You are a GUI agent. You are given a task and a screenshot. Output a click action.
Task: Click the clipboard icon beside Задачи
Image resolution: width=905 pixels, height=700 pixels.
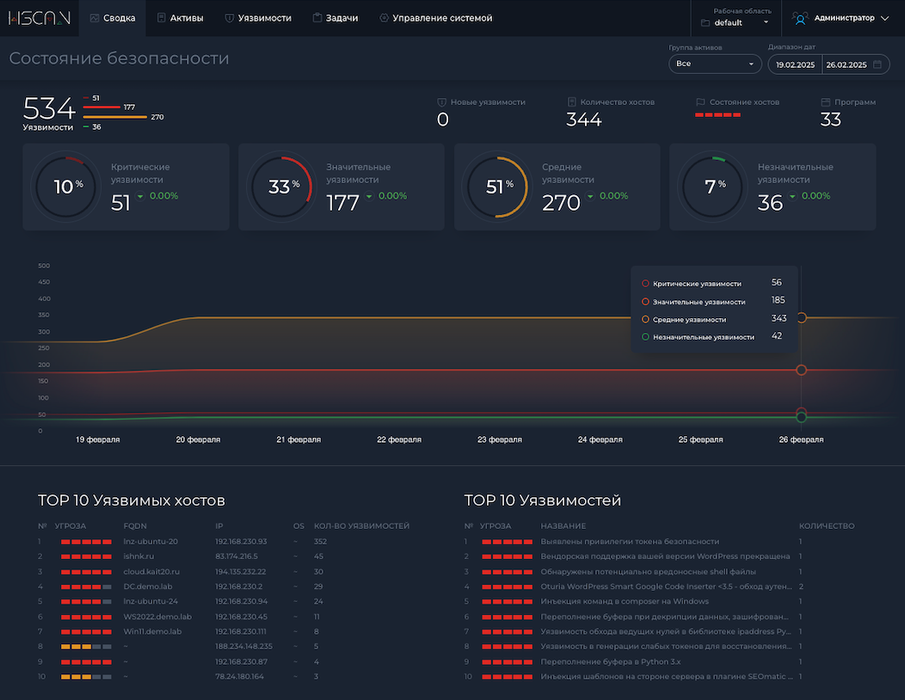[317, 18]
